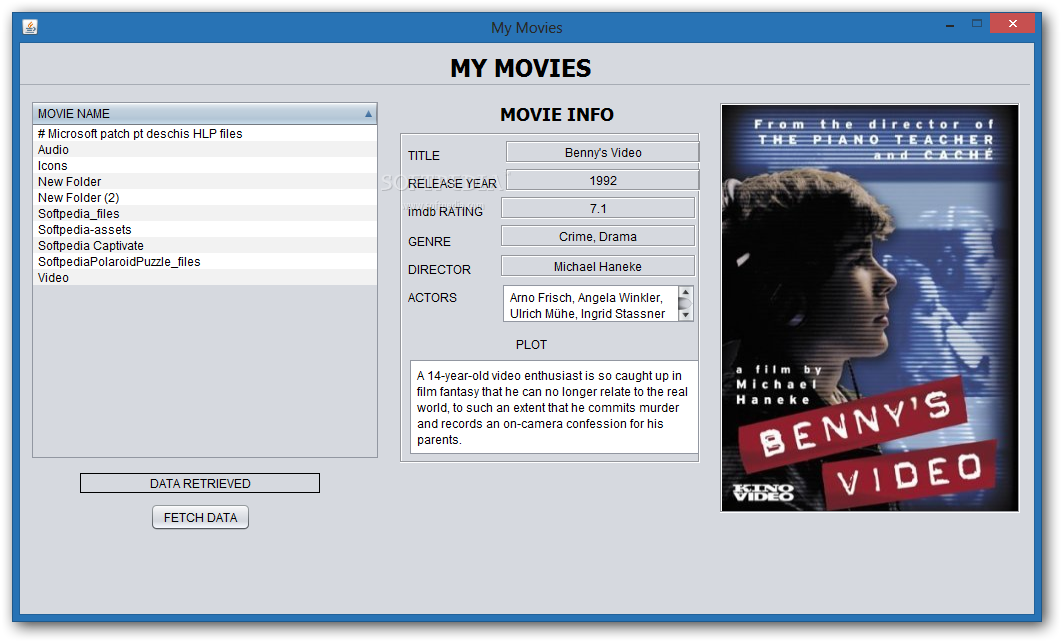Maximize the My Movies window
Screen dimensions: 1062x642
point(977,24)
